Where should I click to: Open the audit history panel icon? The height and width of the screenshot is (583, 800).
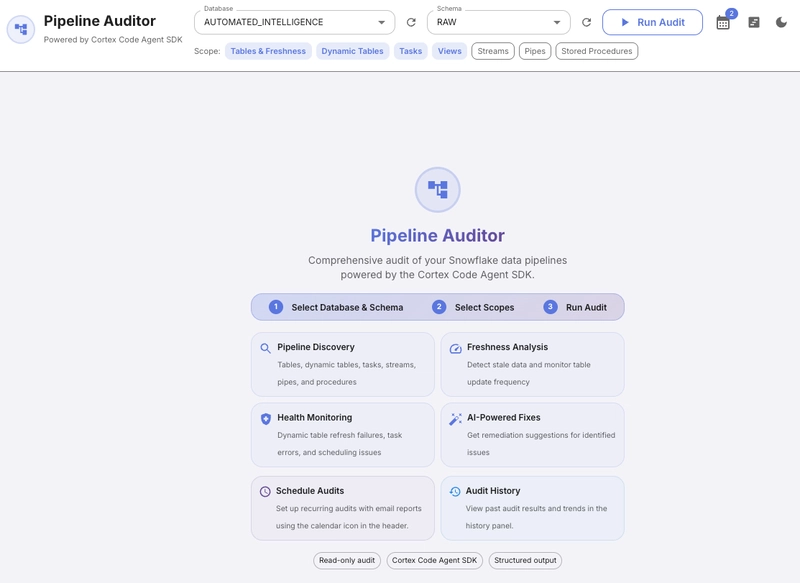coord(754,22)
